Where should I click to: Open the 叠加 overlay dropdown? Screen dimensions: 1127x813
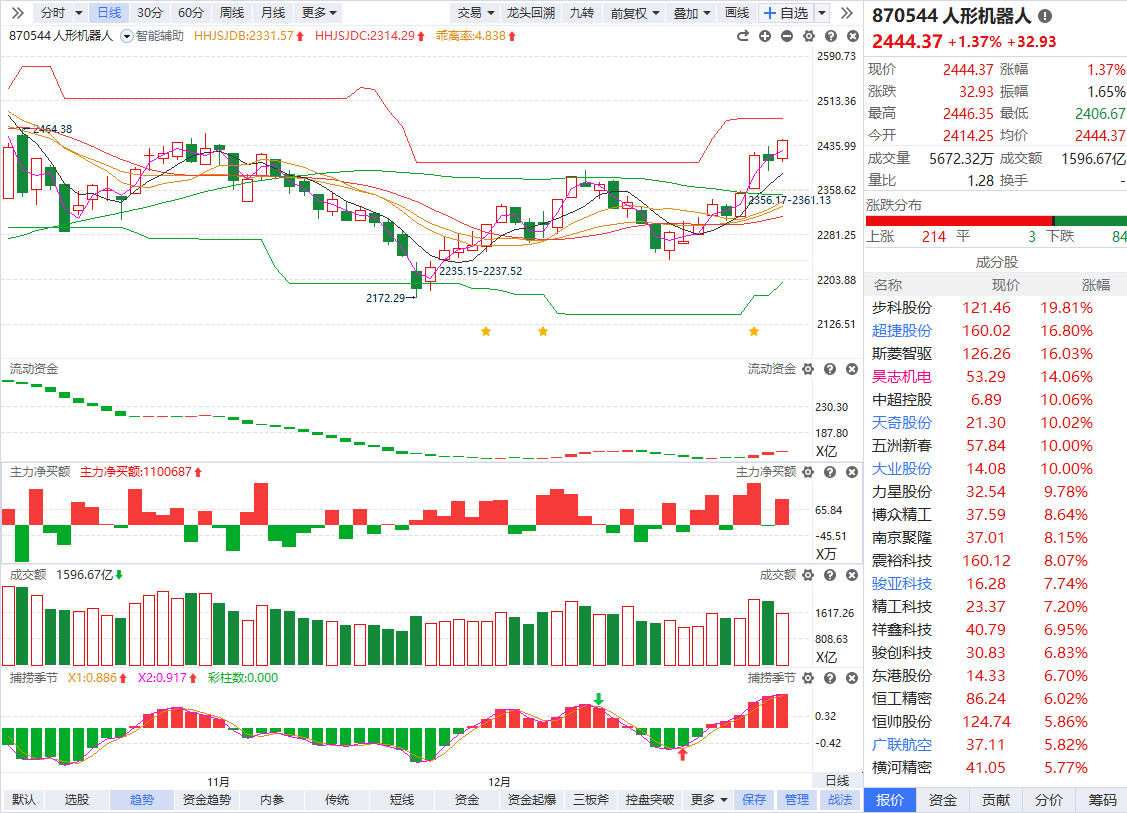(692, 13)
